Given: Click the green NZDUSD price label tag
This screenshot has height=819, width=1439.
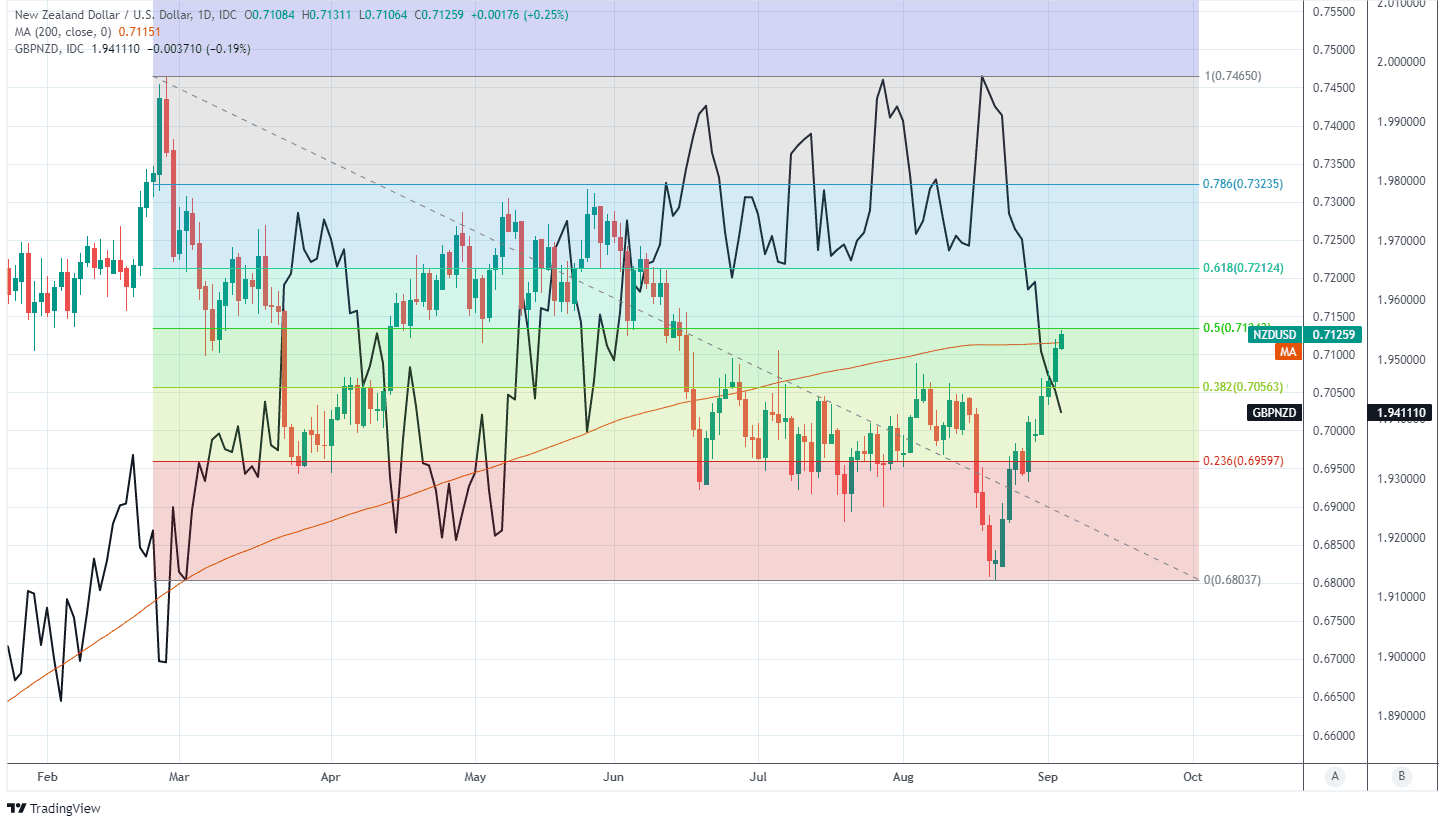Looking at the screenshot, I should tap(1274, 335).
